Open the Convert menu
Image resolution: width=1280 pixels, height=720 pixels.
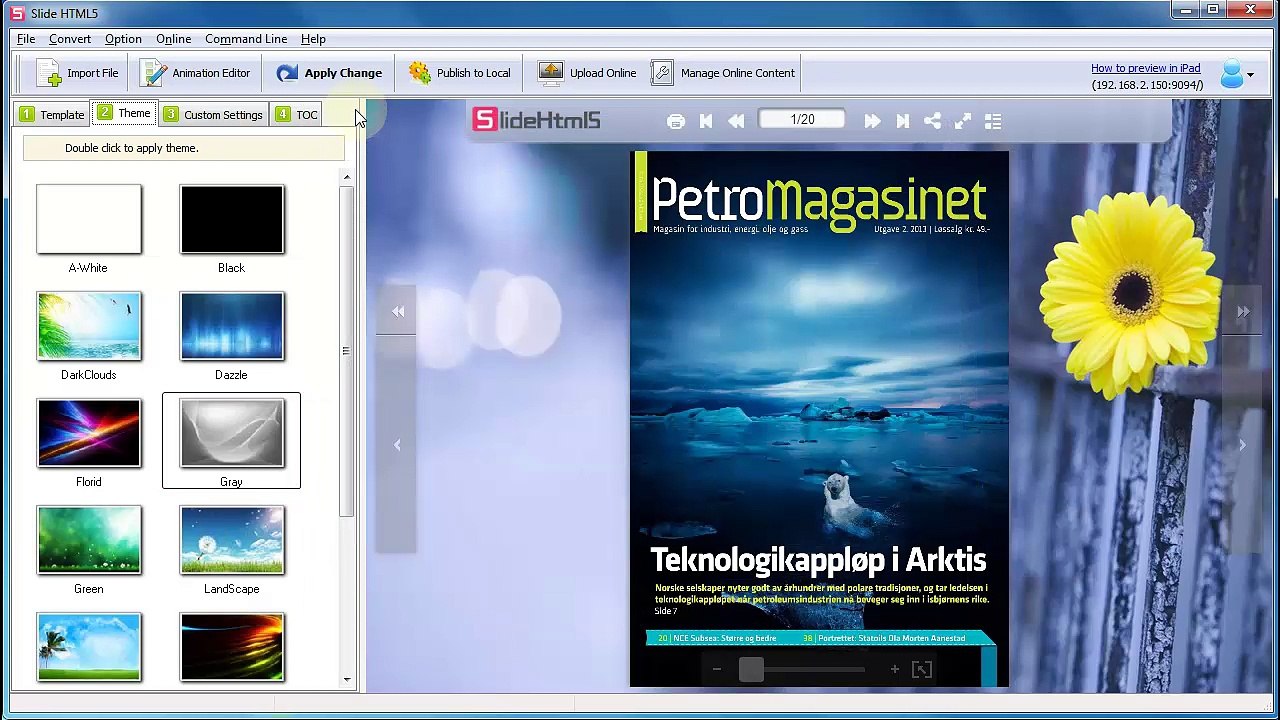[70, 39]
